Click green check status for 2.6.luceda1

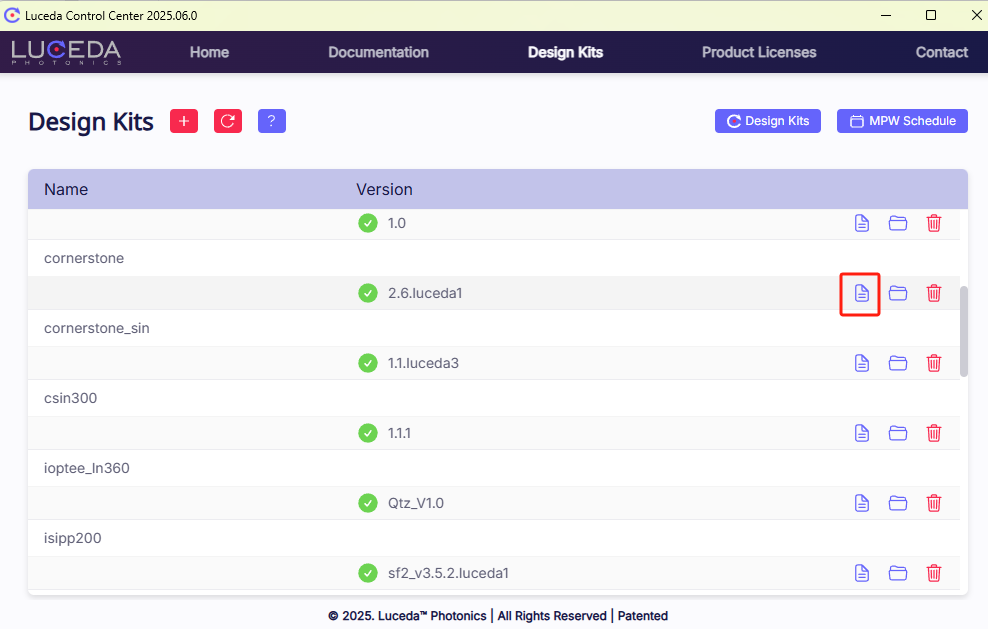click(368, 293)
